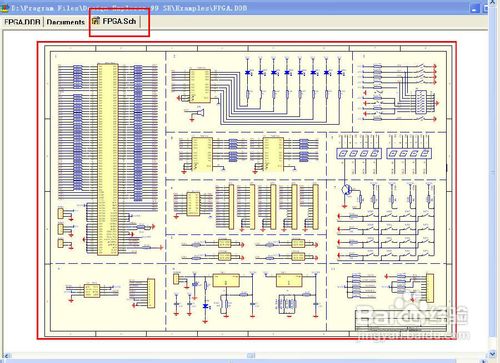Click the scroll left arrow

click(7, 356)
